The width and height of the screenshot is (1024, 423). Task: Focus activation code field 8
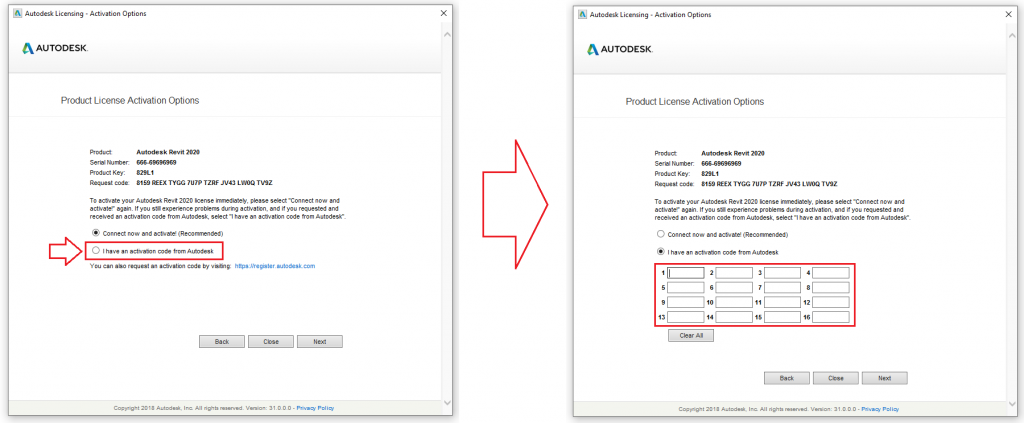[x=831, y=287]
